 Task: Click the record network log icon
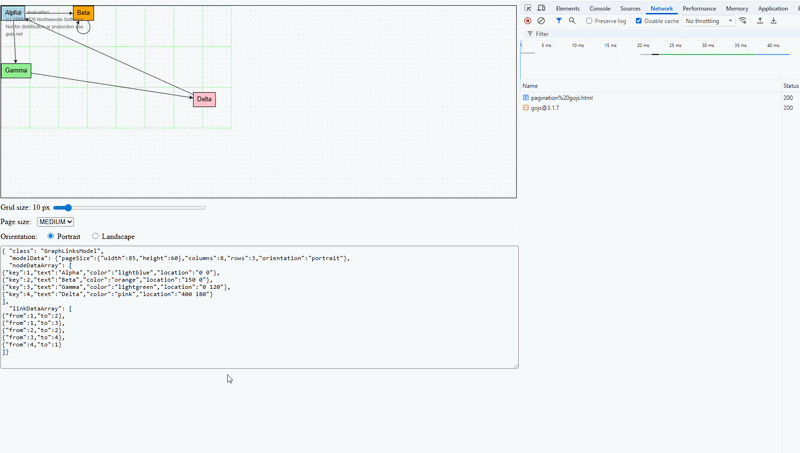[x=528, y=20]
